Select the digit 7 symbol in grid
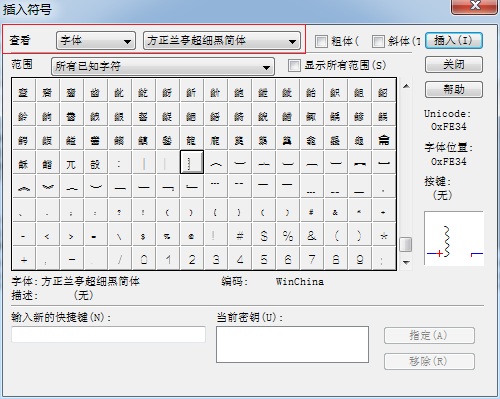Image resolution: width=500 pixels, height=399 pixels. (x=312, y=259)
